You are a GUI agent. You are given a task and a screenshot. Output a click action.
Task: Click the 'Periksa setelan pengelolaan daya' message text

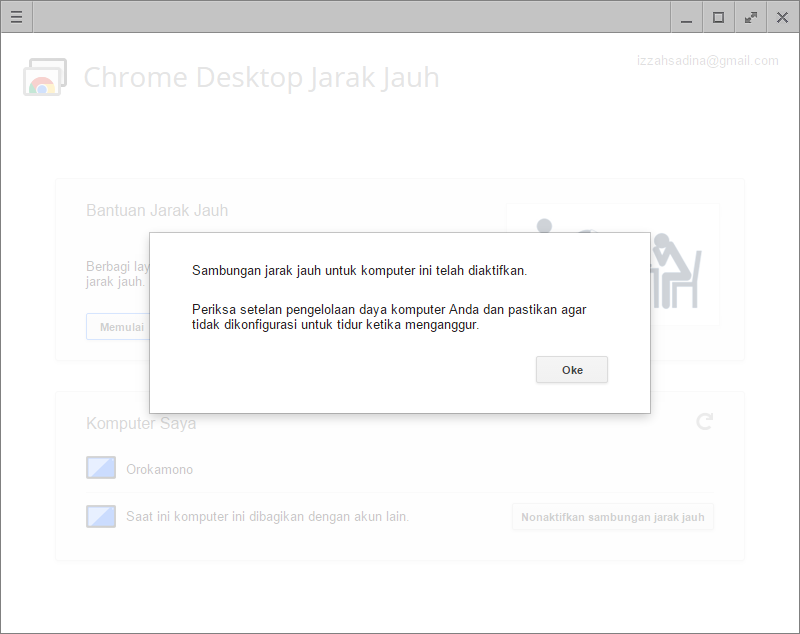pyautogui.click(x=389, y=317)
